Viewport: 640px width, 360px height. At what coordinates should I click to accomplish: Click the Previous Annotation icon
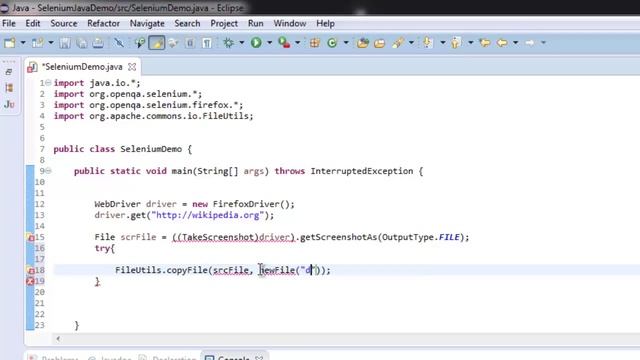pyautogui.click(x=456, y=42)
